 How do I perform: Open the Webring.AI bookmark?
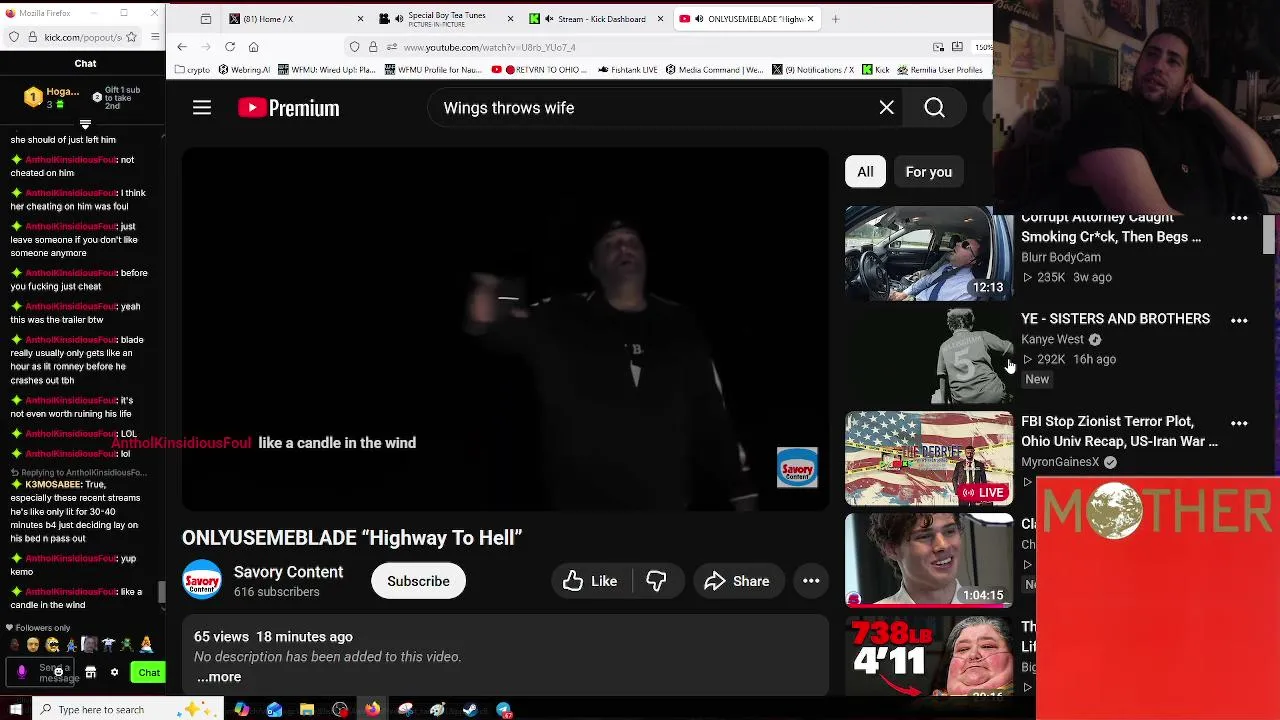(x=243, y=70)
